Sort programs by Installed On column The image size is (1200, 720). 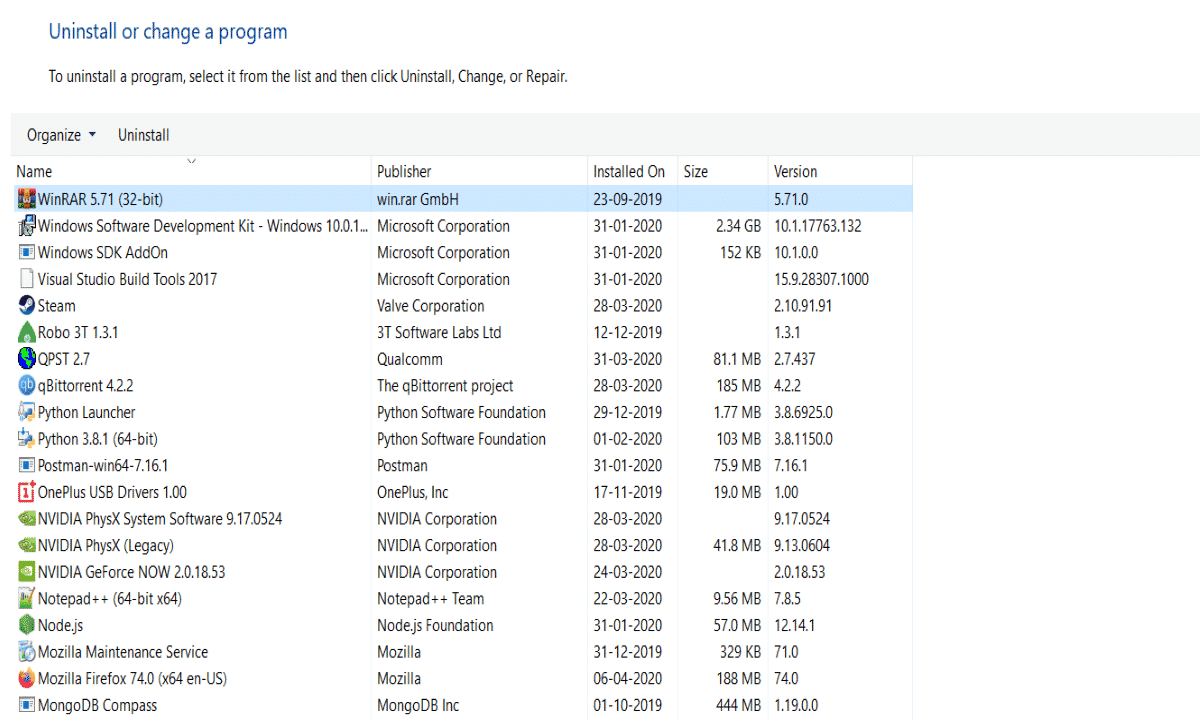click(628, 172)
